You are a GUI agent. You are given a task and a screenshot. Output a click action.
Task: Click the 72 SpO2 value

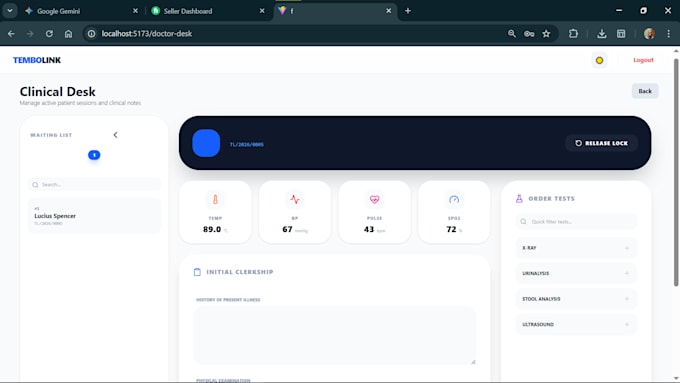[451, 229]
